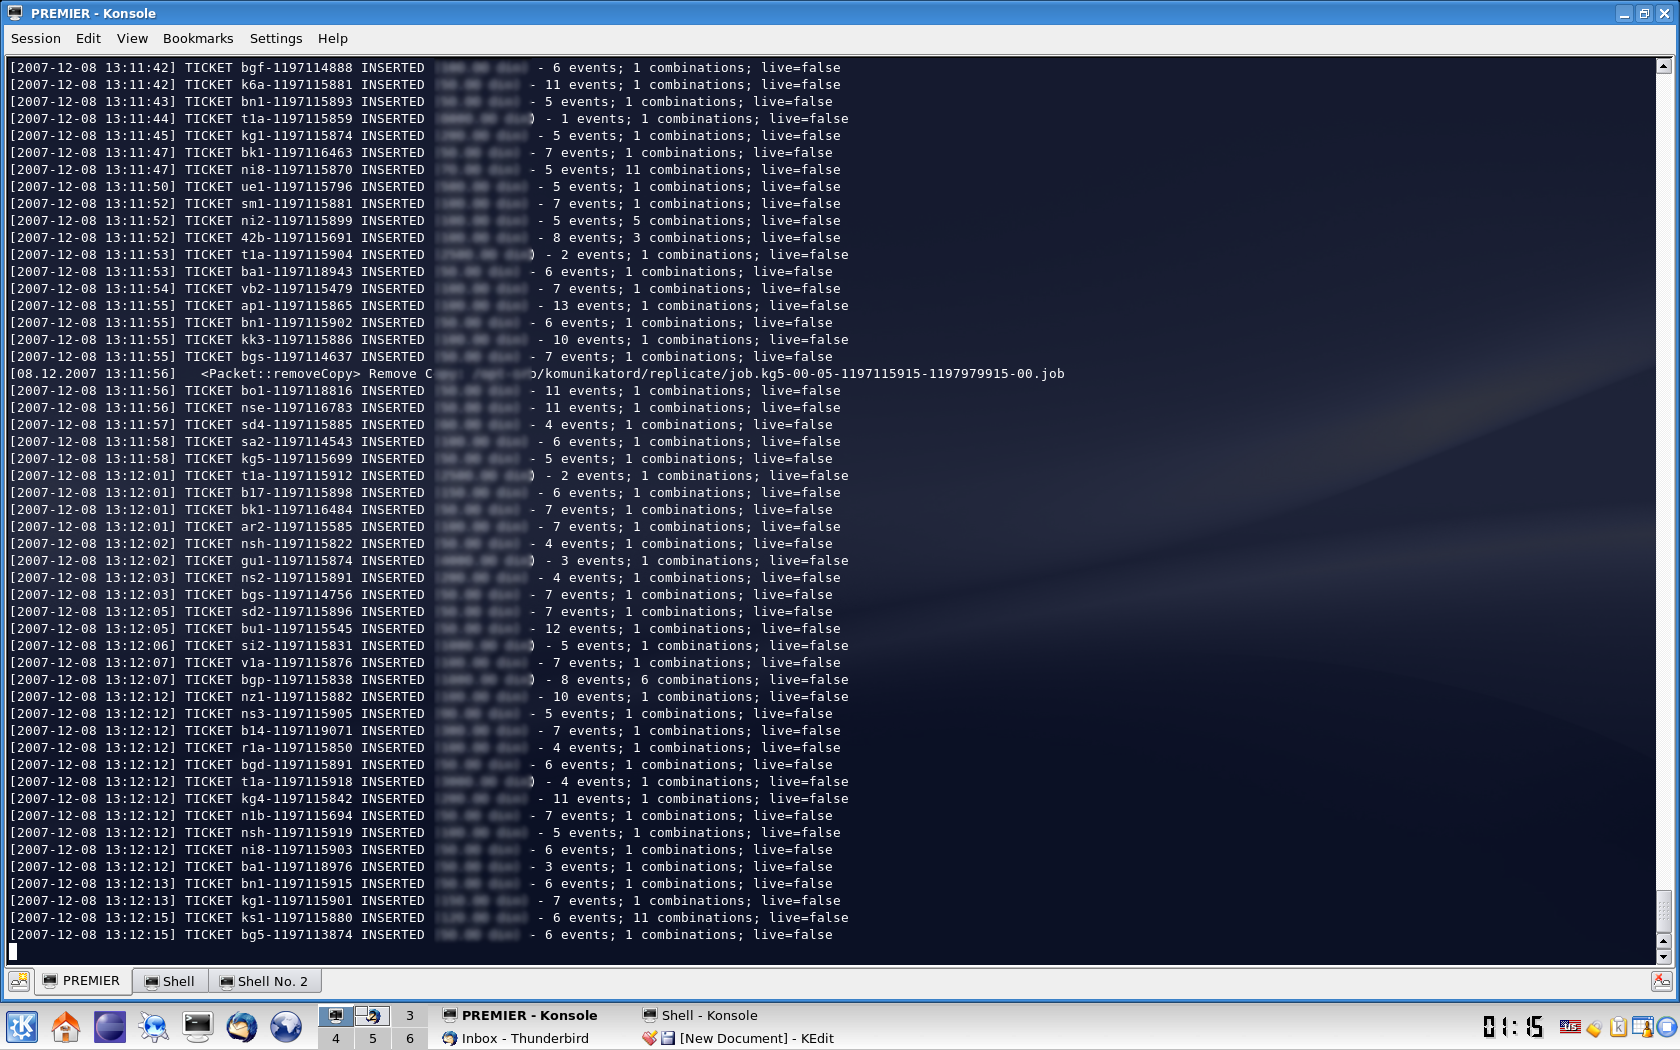1680x1050 pixels.
Task: Switch to [New Document] - KEdit window
Action: pos(756,1038)
